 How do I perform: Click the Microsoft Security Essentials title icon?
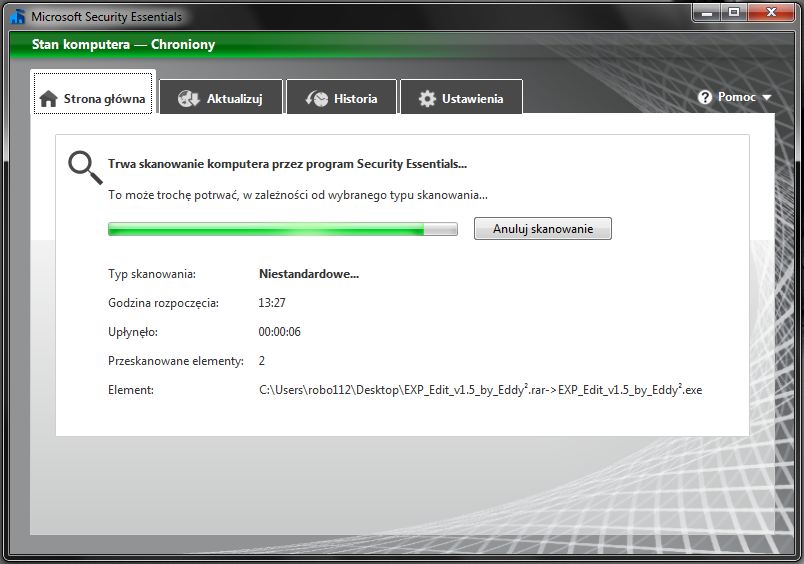[x=17, y=16]
